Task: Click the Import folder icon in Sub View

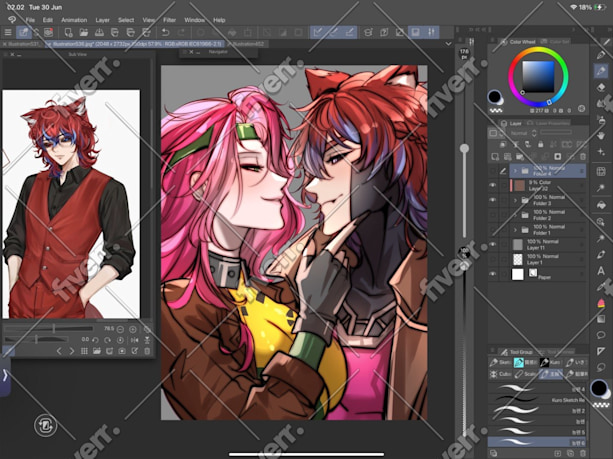Action: (97, 351)
